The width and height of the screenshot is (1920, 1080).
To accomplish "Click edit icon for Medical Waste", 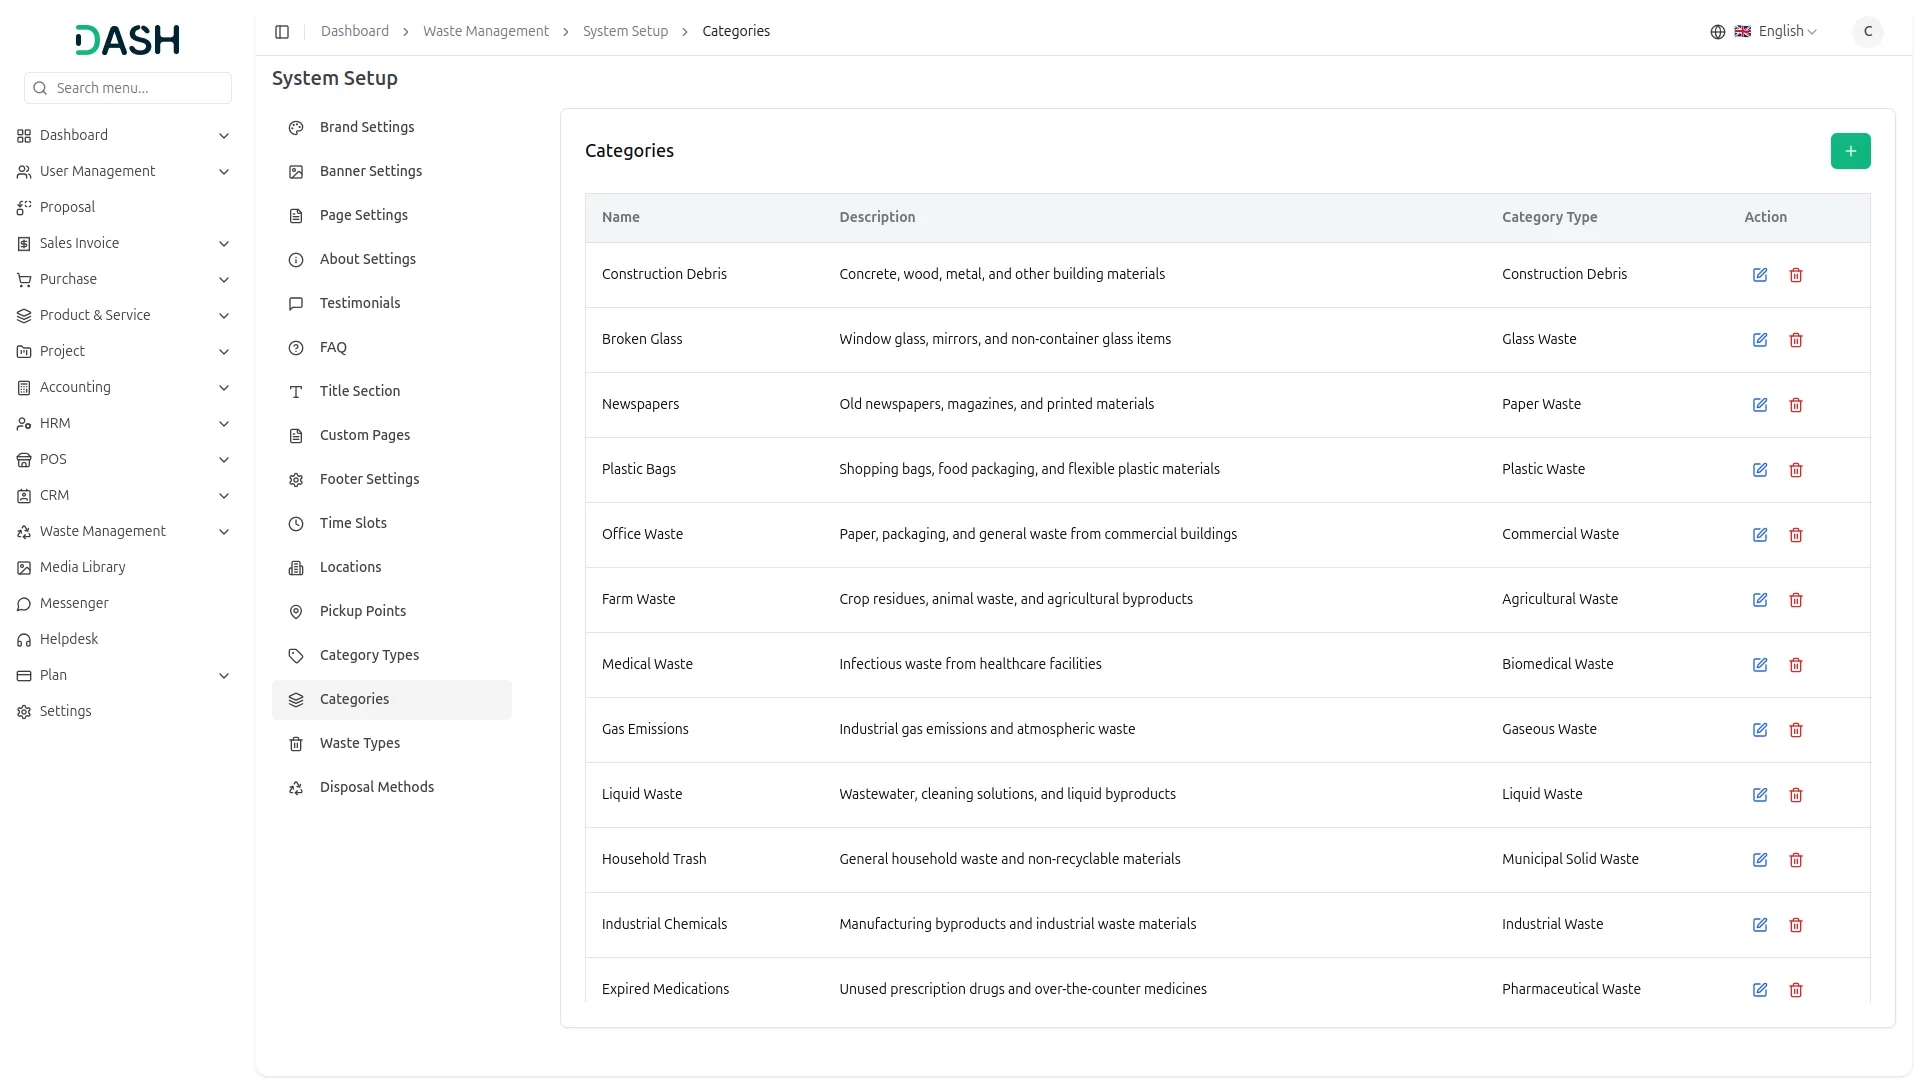I will pos(1760,665).
